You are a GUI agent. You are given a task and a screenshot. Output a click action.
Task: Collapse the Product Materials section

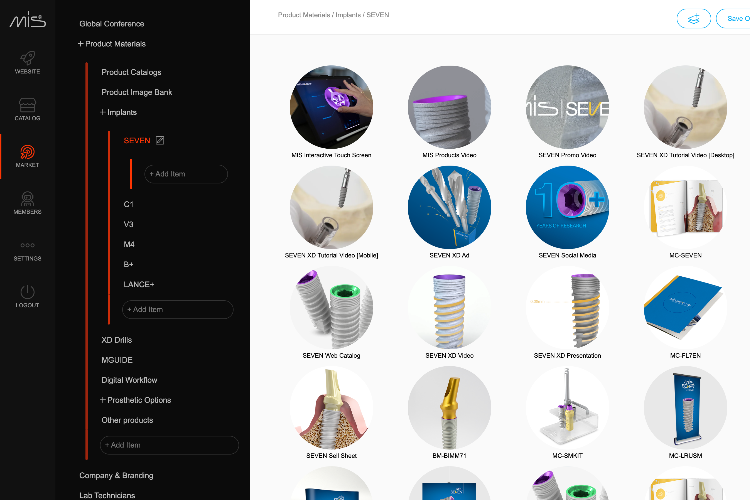click(80, 44)
